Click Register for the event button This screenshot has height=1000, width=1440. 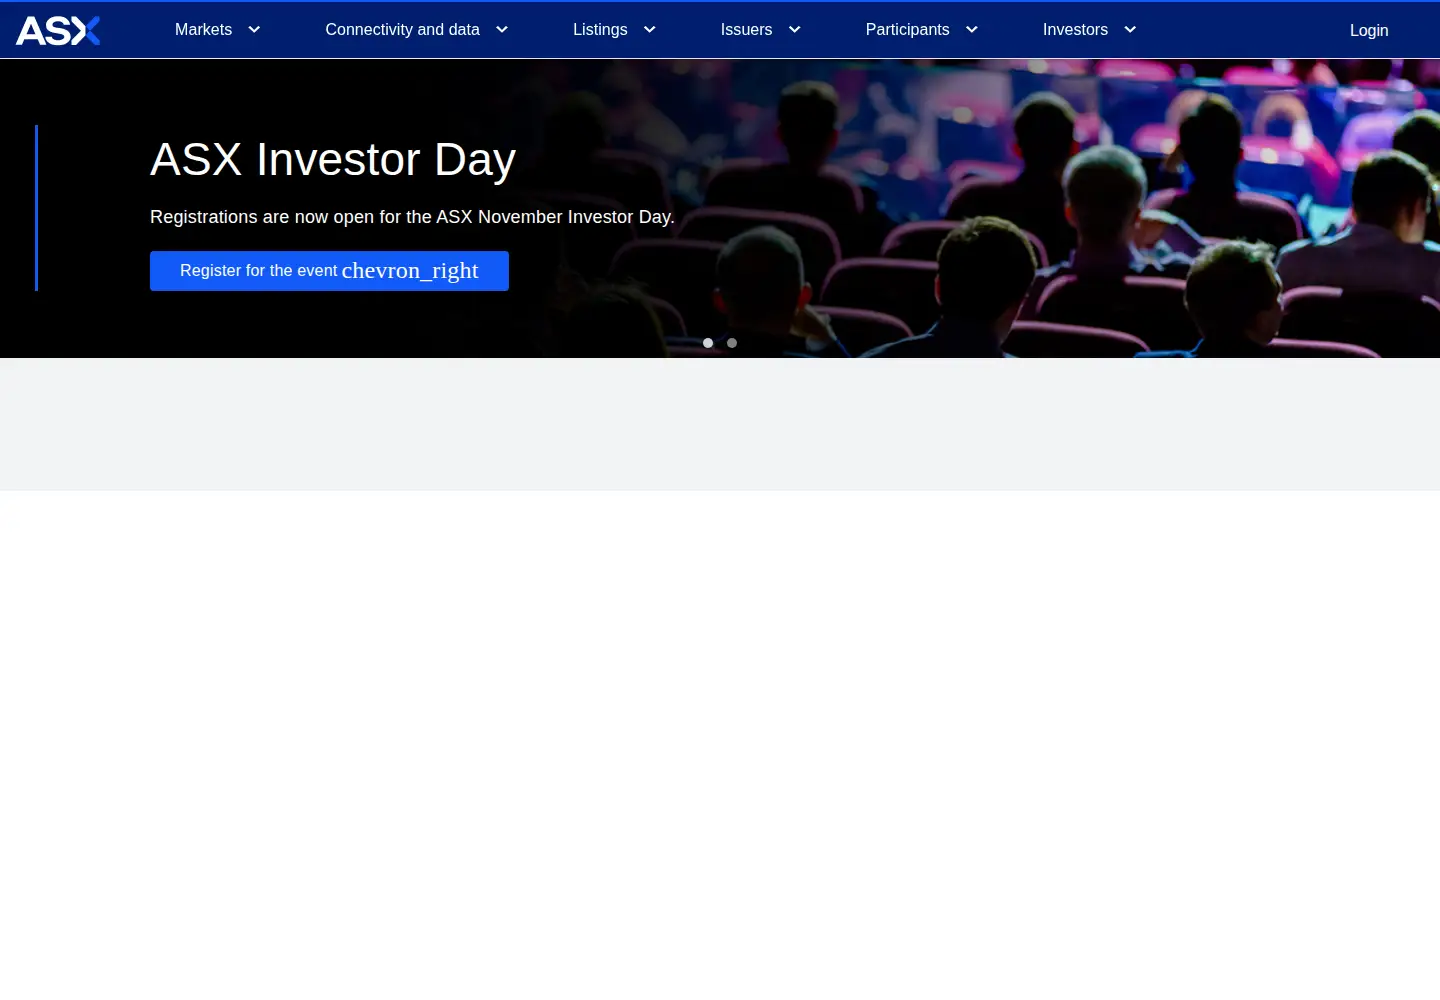[329, 271]
